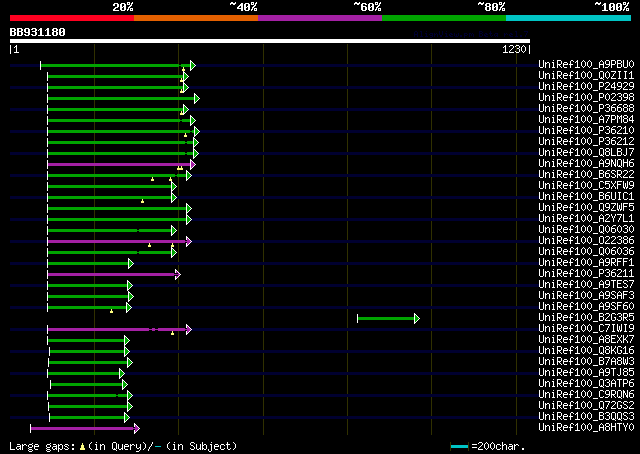Screen dimensions: 640x454
Task: Select the UniRef100_Q06036 label
Action: 586,252
